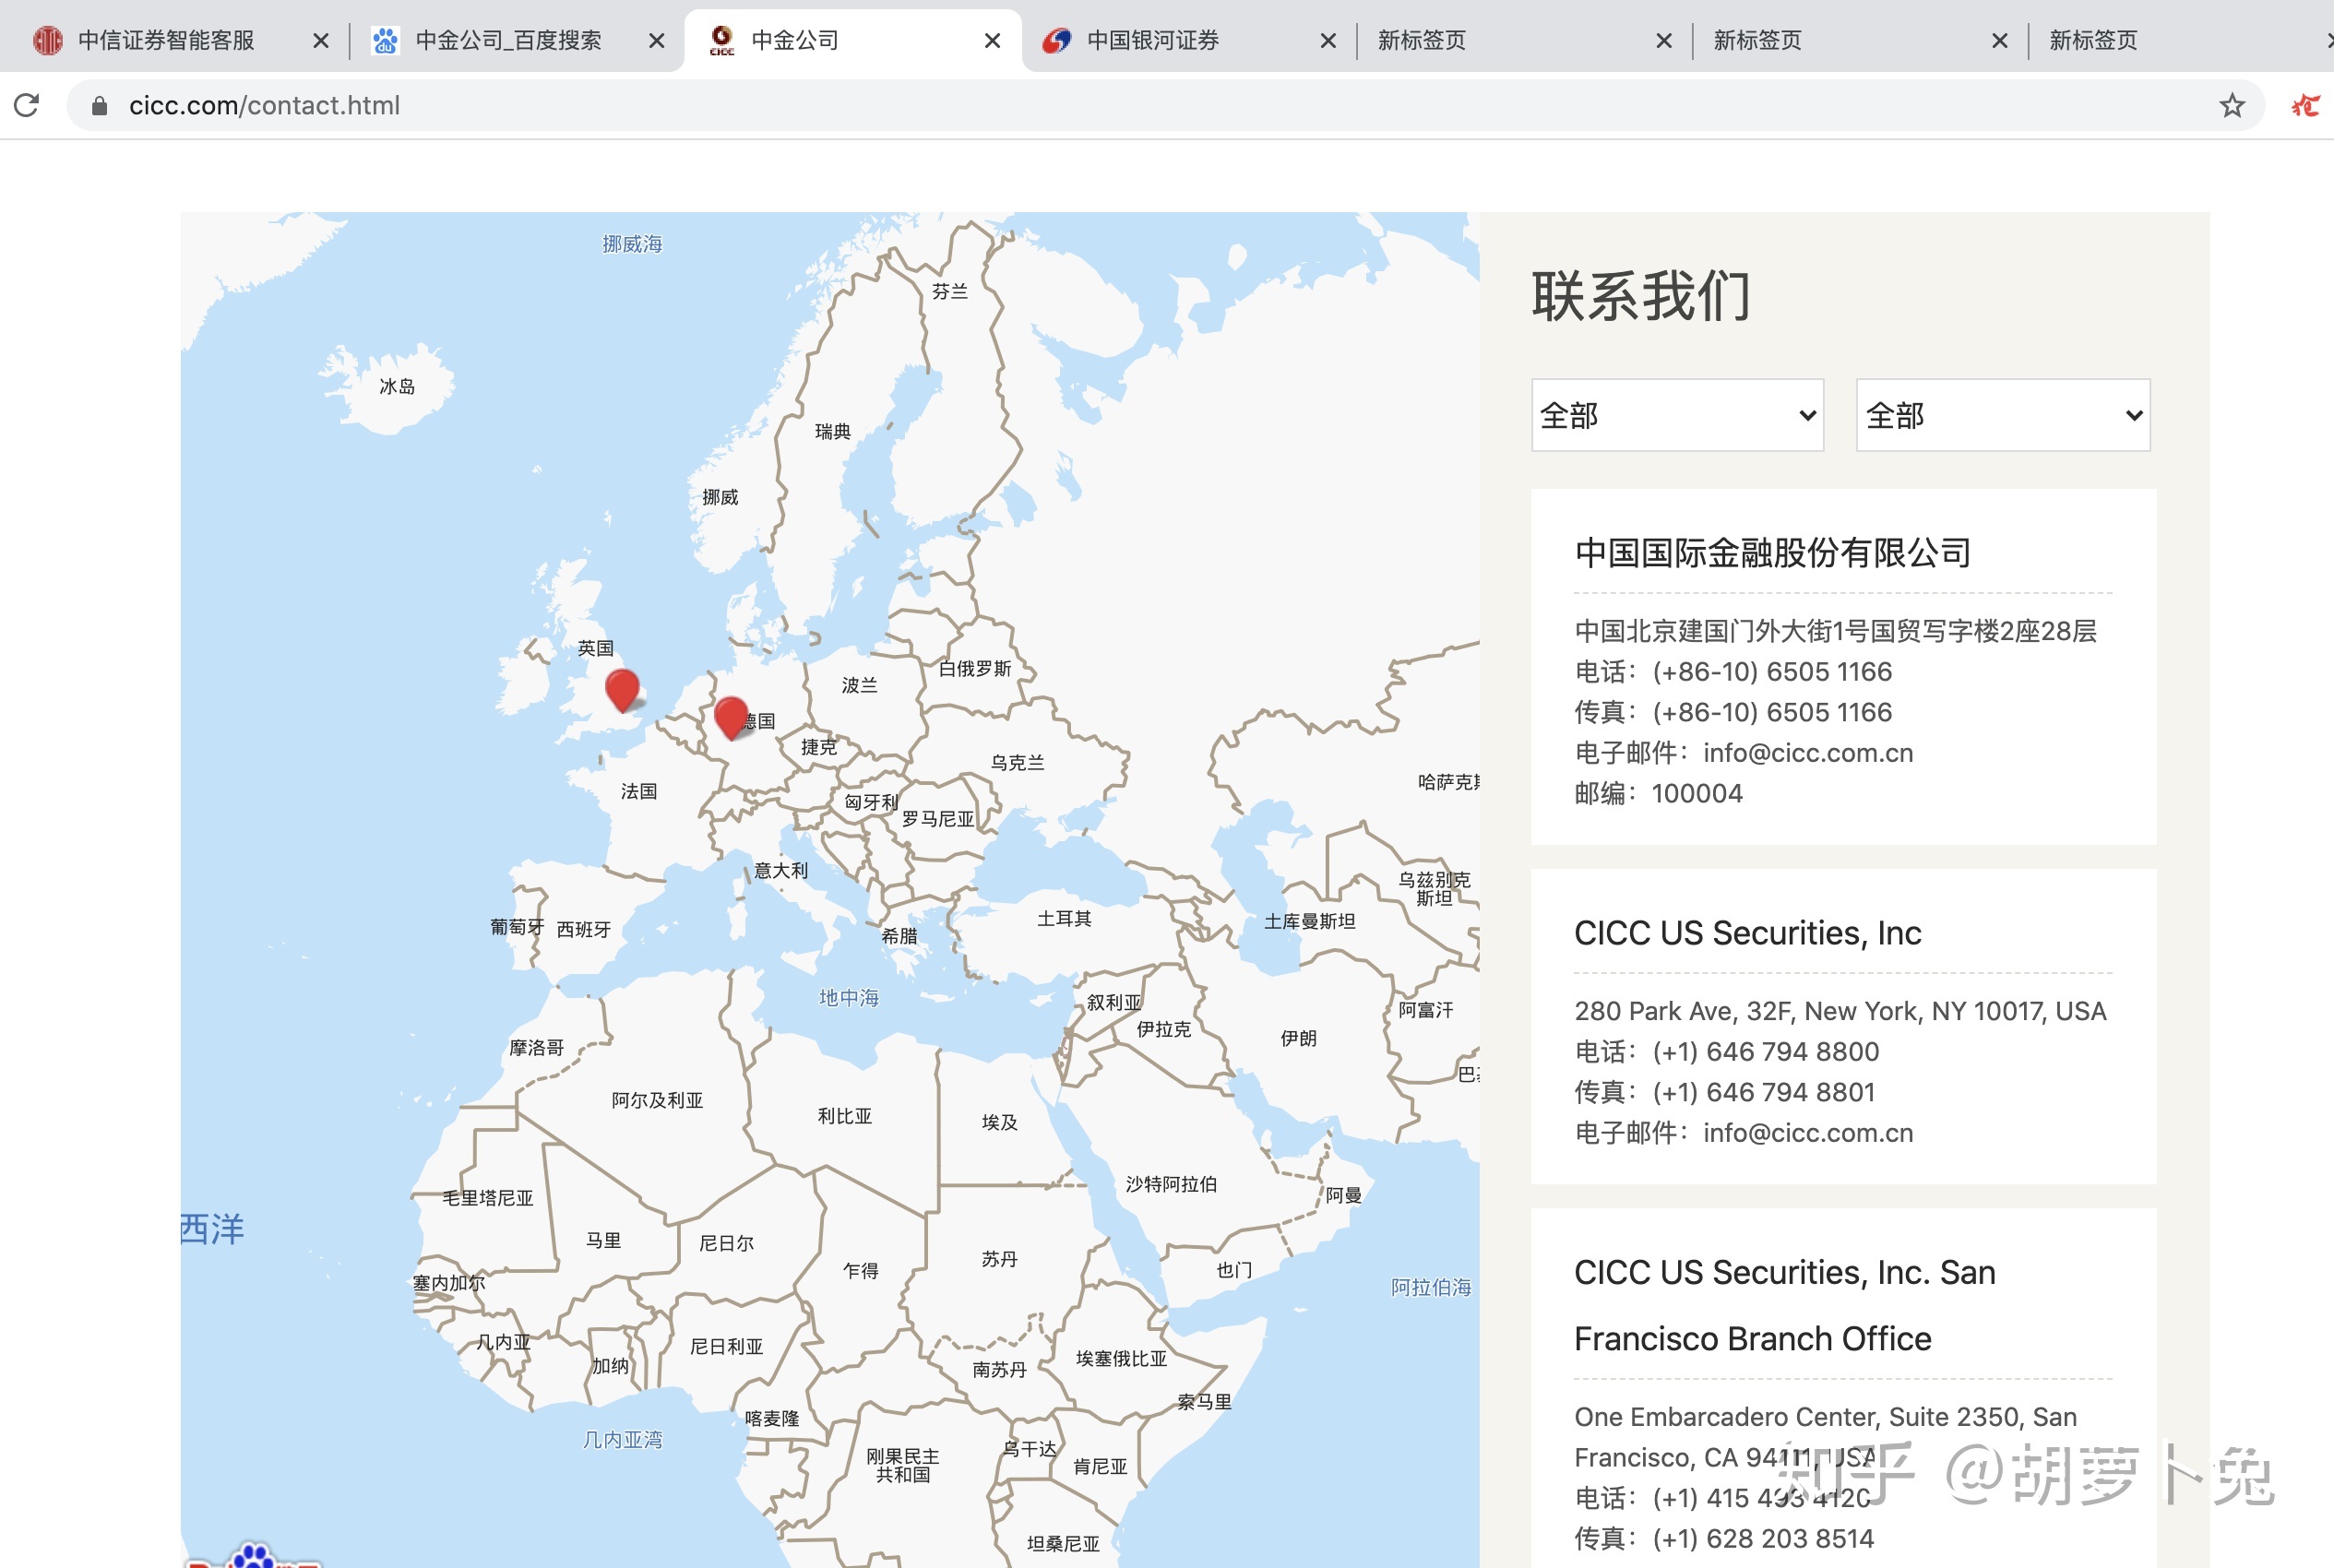This screenshot has width=2334, height=1568.
Task: Click the 挪威海 label on the map
Action: click(x=632, y=244)
